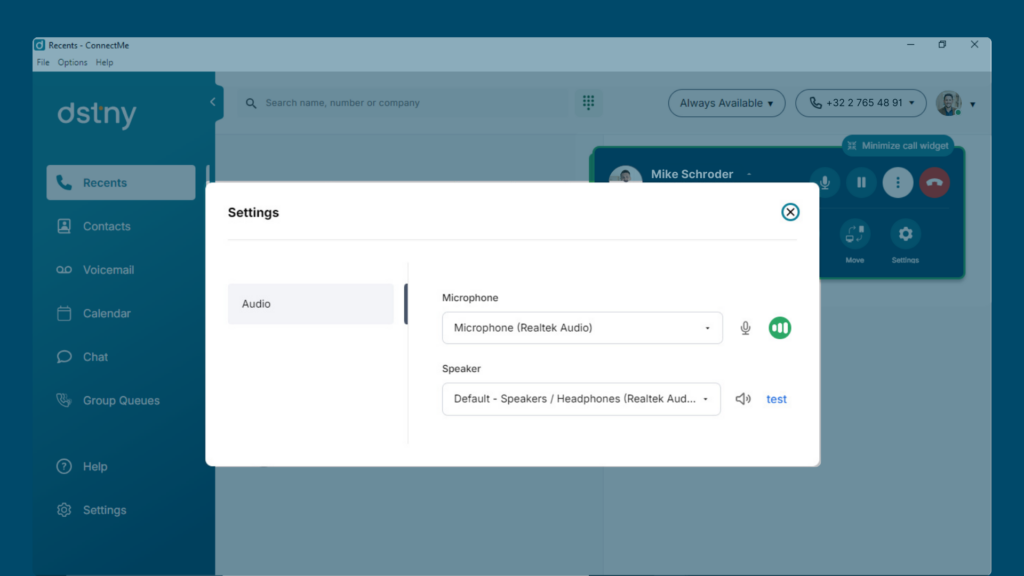This screenshot has width=1024, height=576.
Task: Mute the call with microphone button
Action: coord(825,182)
